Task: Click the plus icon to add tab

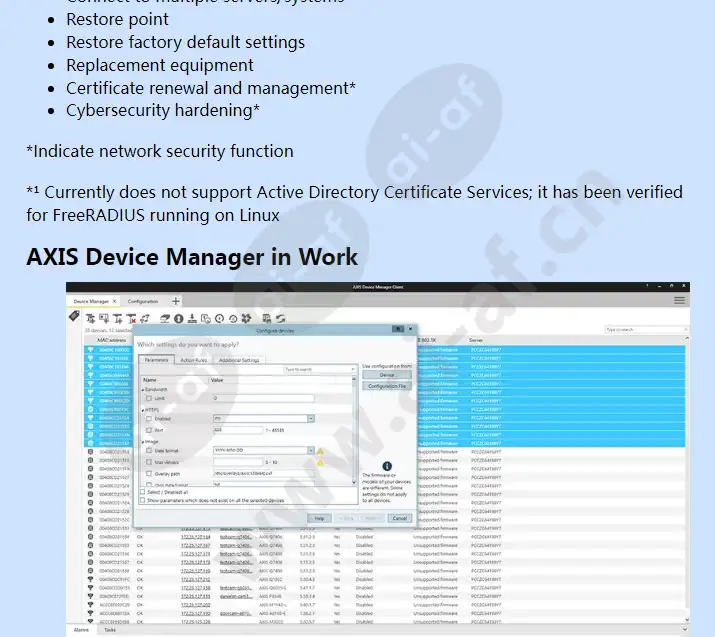Action: pos(176,301)
